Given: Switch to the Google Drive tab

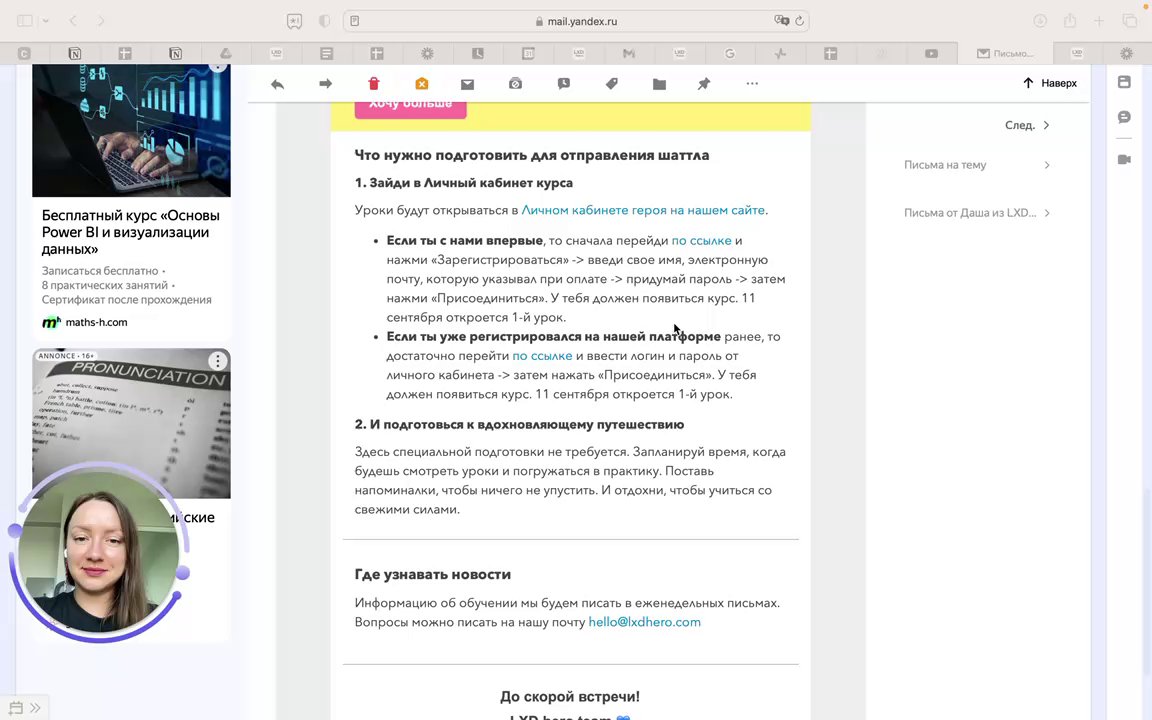Looking at the screenshot, I should pyautogui.click(x=226, y=53).
